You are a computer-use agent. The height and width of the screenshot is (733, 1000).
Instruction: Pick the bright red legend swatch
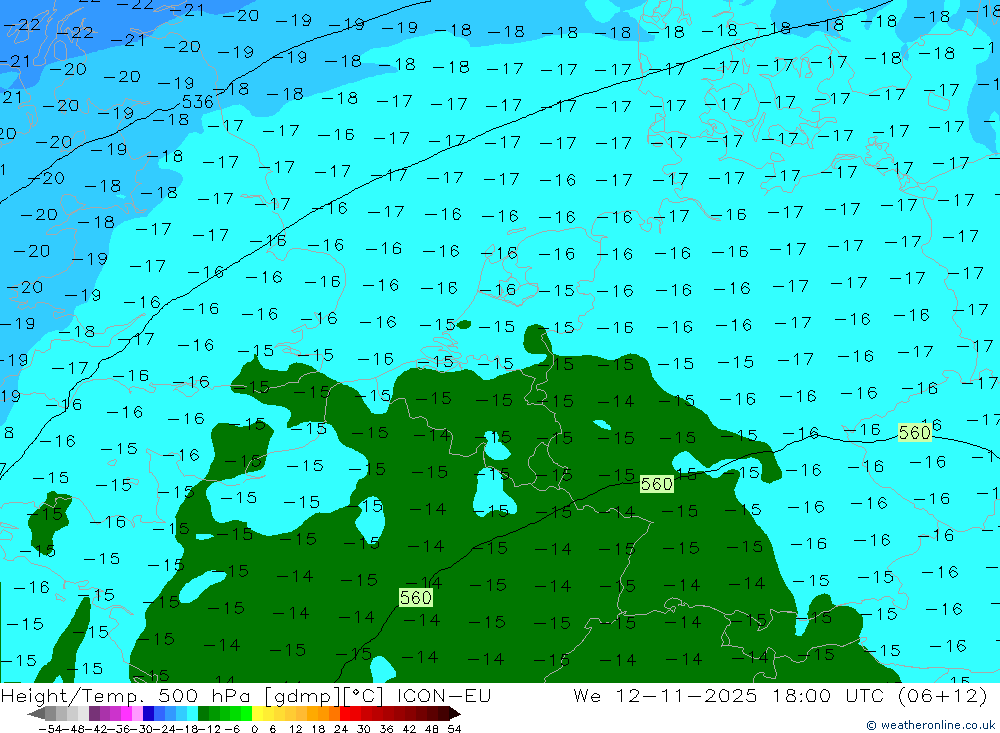[x=345, y=714]
